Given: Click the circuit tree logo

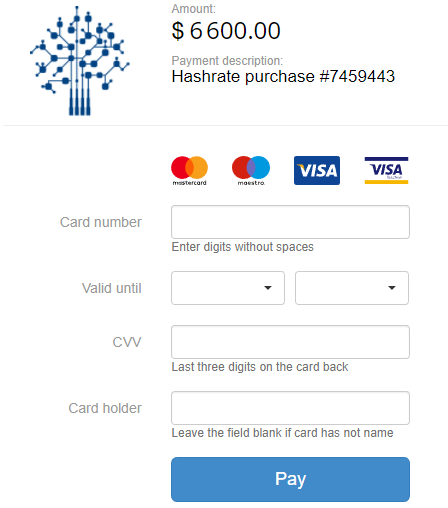Looking at the screenshot, I should click(80, 61).
